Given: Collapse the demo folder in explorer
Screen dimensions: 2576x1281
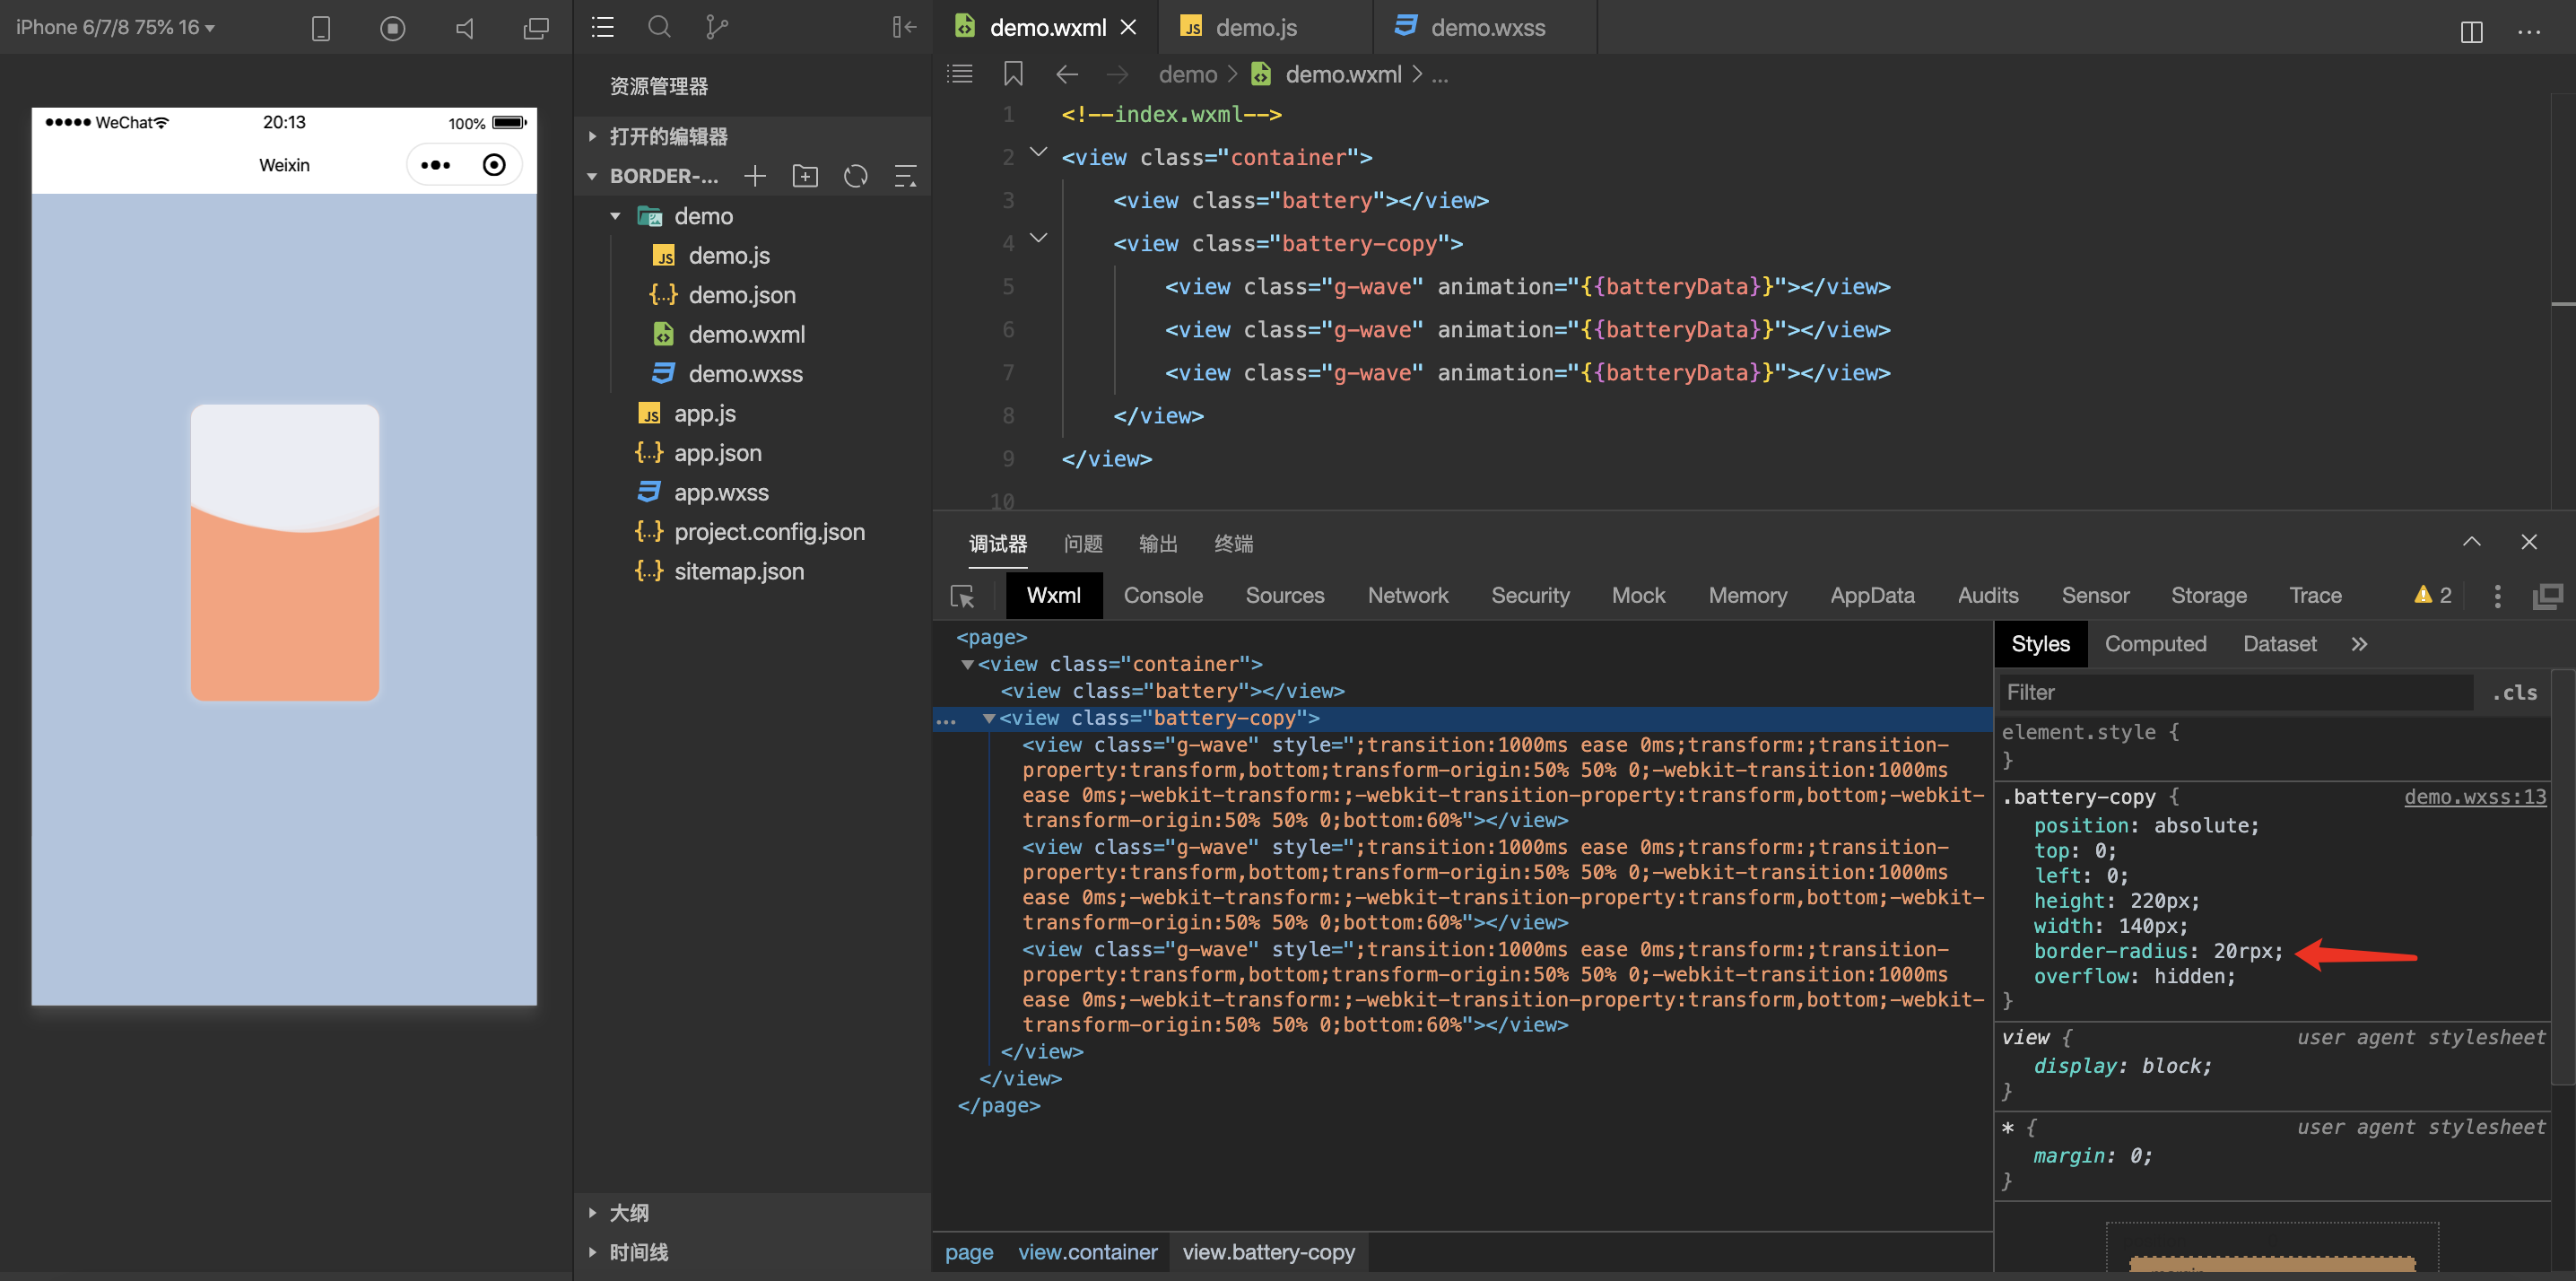Looking at the screenshot, I should (x=616, y=216).
